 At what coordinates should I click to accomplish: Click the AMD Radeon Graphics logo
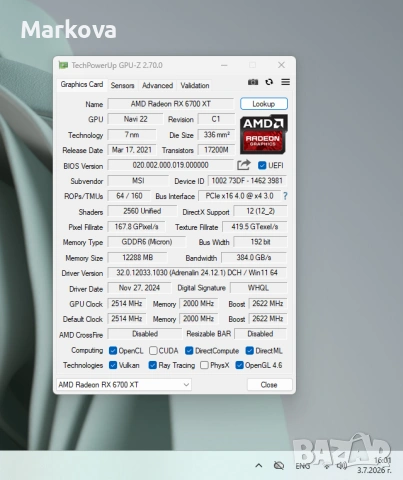click(263, 134)
